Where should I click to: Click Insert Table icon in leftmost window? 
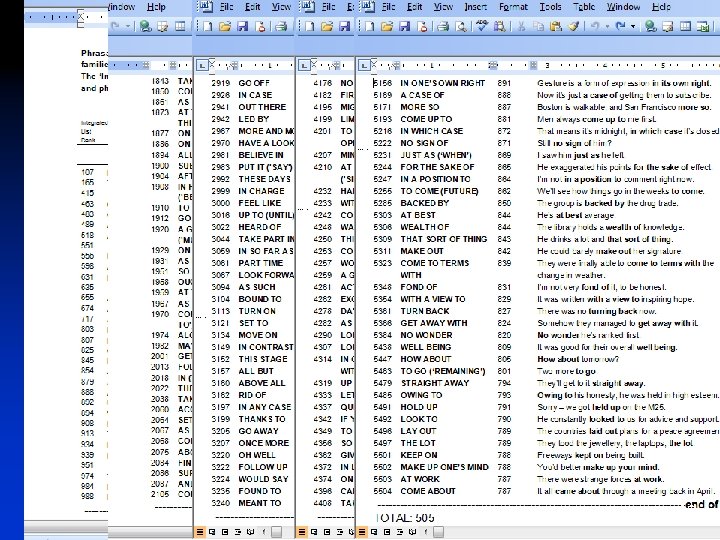pos(180,27)
